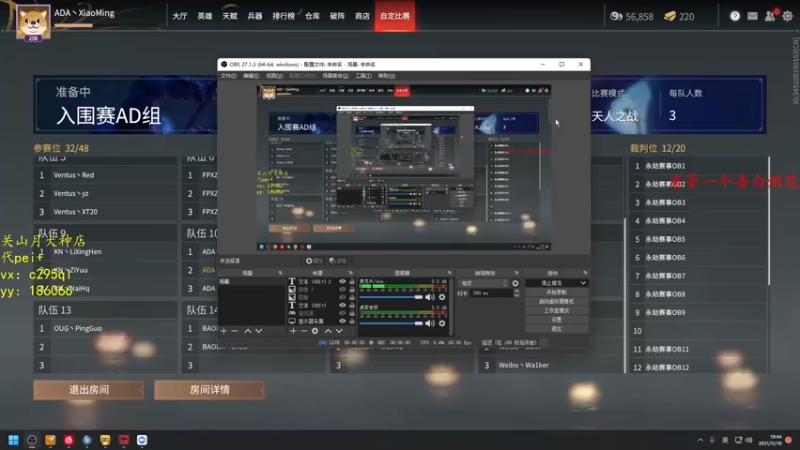
Task: Open Windows Start menu
Action: [13, 440]
